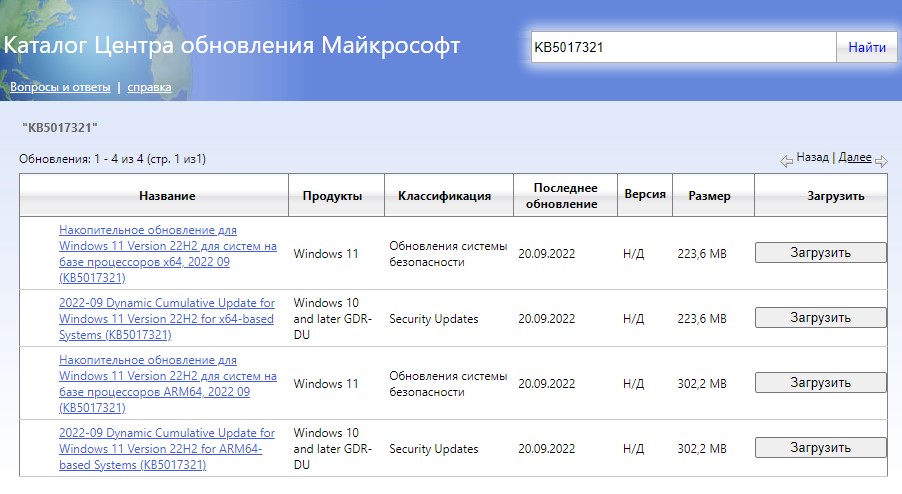Click the Windows 11 cell in x64 row

pyautogui.click(x=326, y=254)
